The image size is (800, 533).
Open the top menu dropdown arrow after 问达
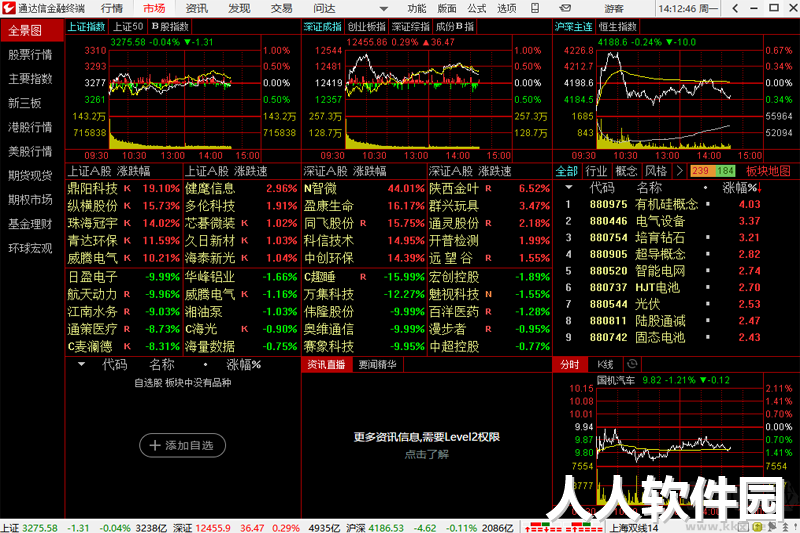[384, 9]
